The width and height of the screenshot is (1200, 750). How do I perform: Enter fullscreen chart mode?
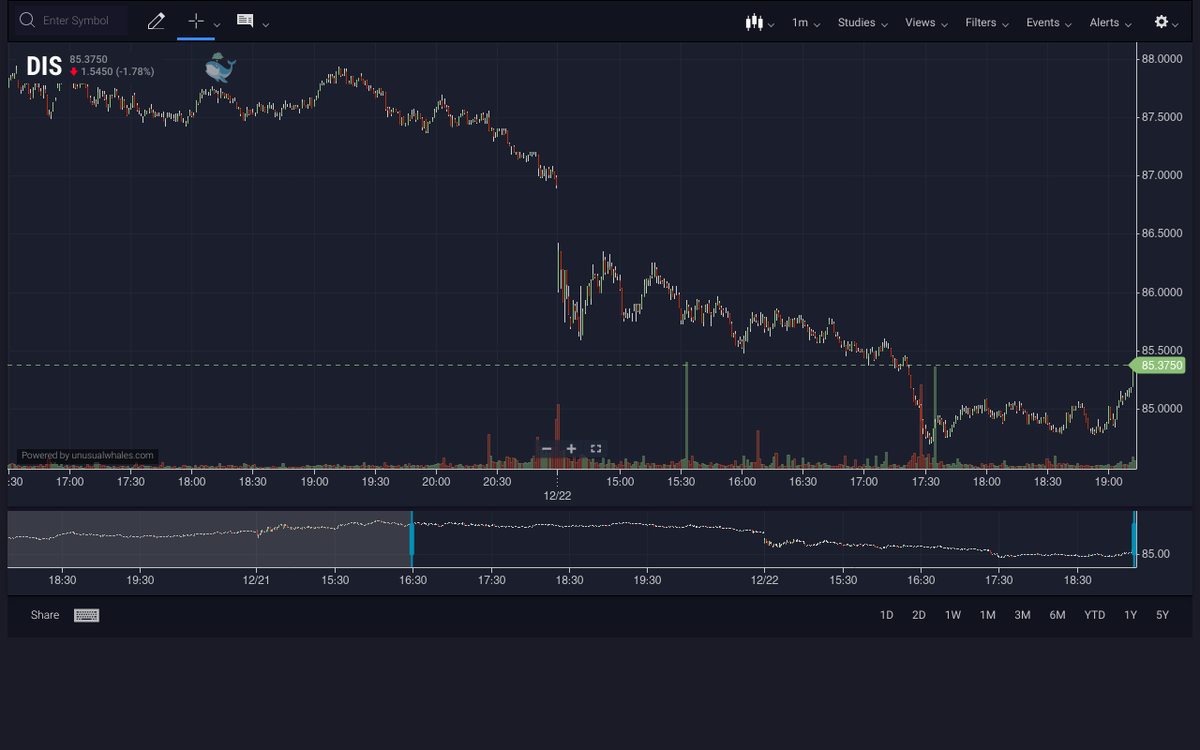pyautogui.click(x=595, y=448)
